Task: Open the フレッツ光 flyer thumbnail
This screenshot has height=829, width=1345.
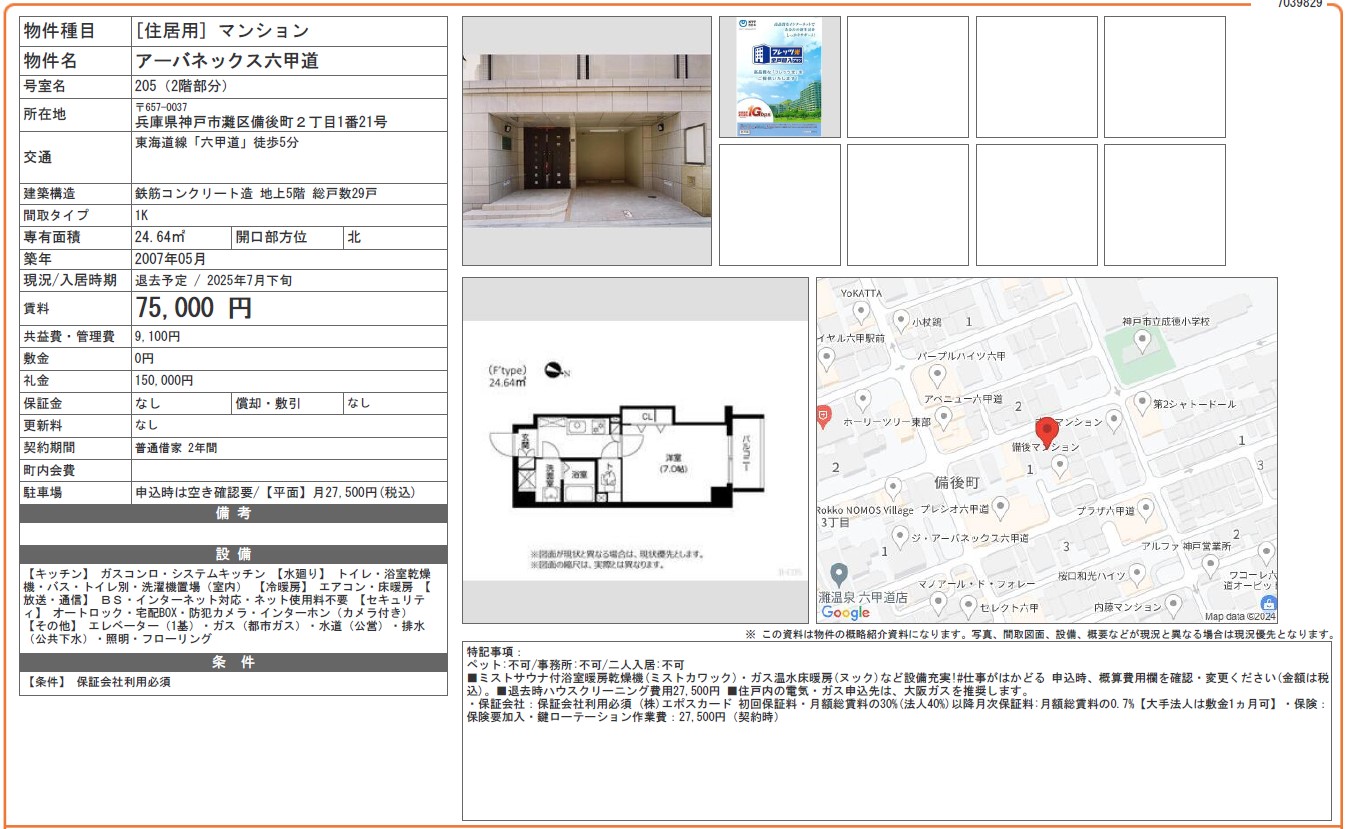Action: tap(779, 77)
